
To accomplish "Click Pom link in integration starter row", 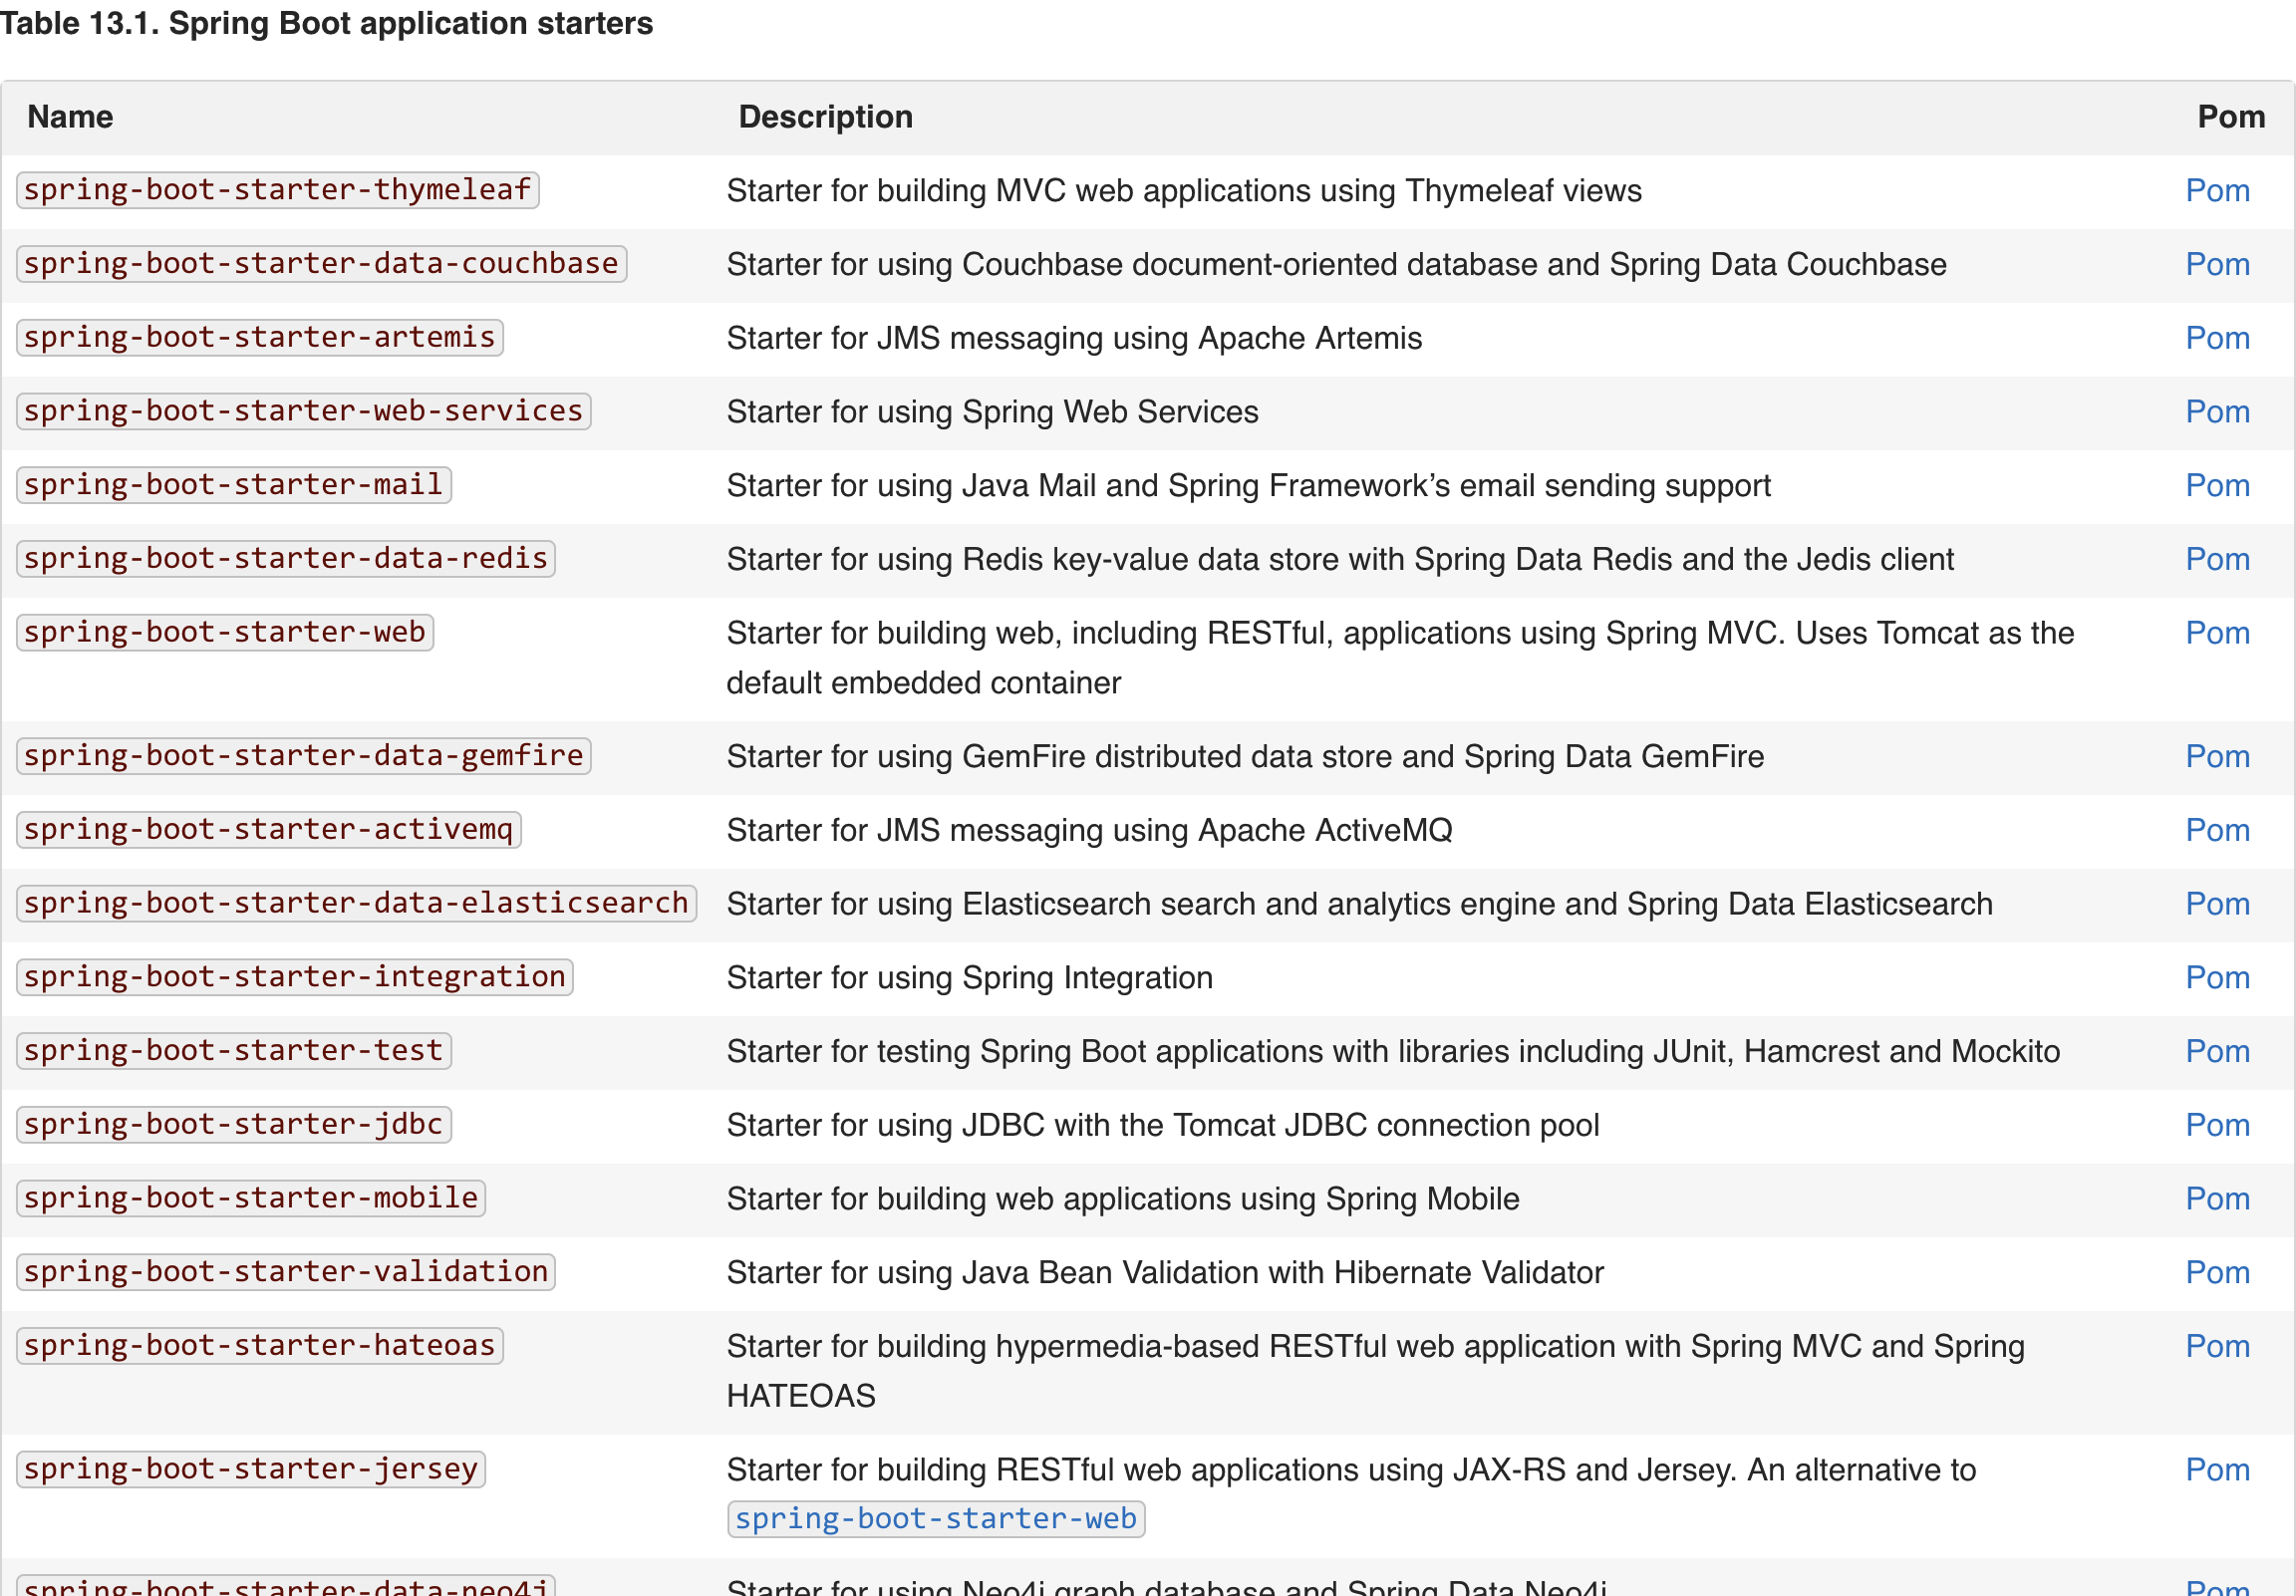I will [x=2216, y=977].
